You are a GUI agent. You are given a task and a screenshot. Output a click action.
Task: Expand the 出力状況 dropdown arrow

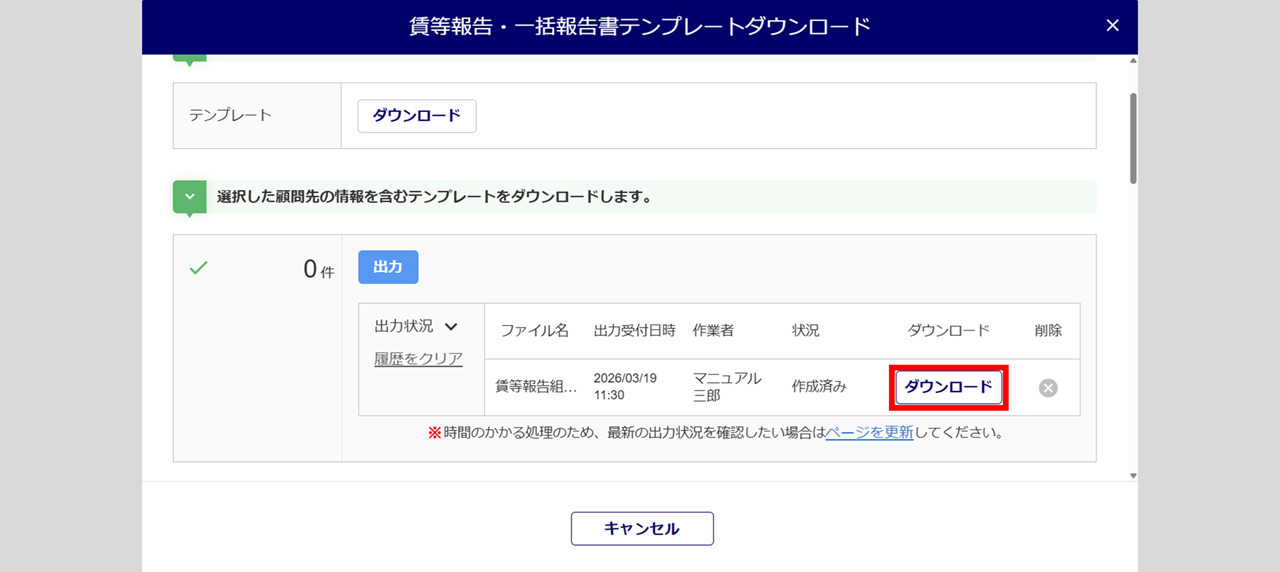[450, 327]
